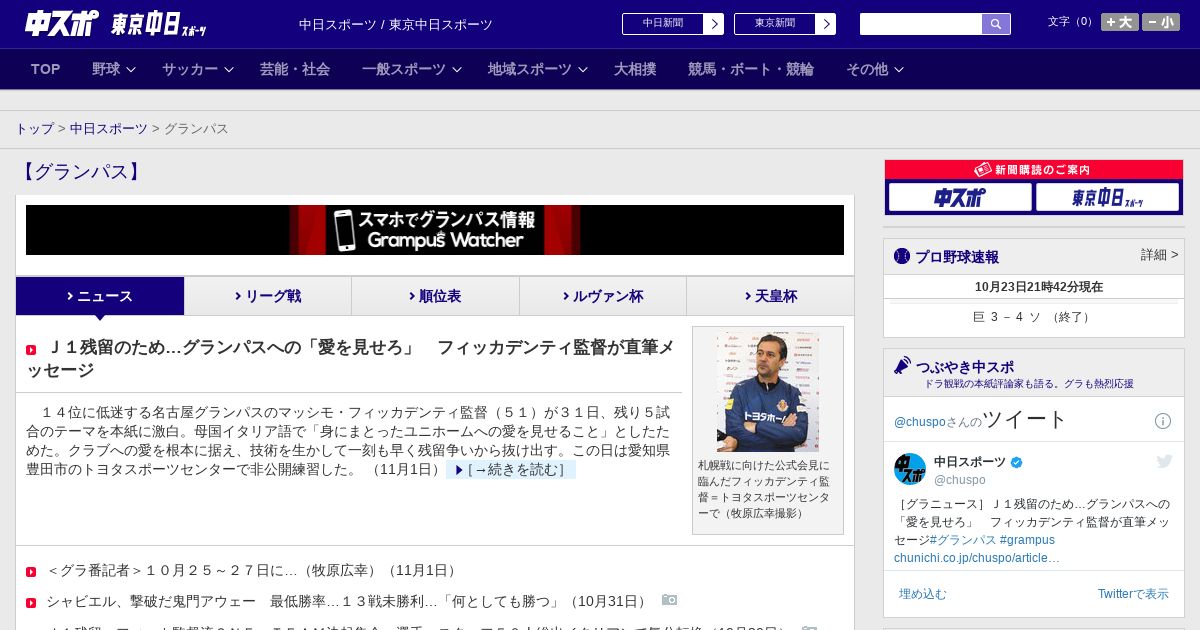The width and height of the screenshot is (1200, 630).
Task: Click #grampus hashtag in tweet
Action: [x=1027, y=539]
